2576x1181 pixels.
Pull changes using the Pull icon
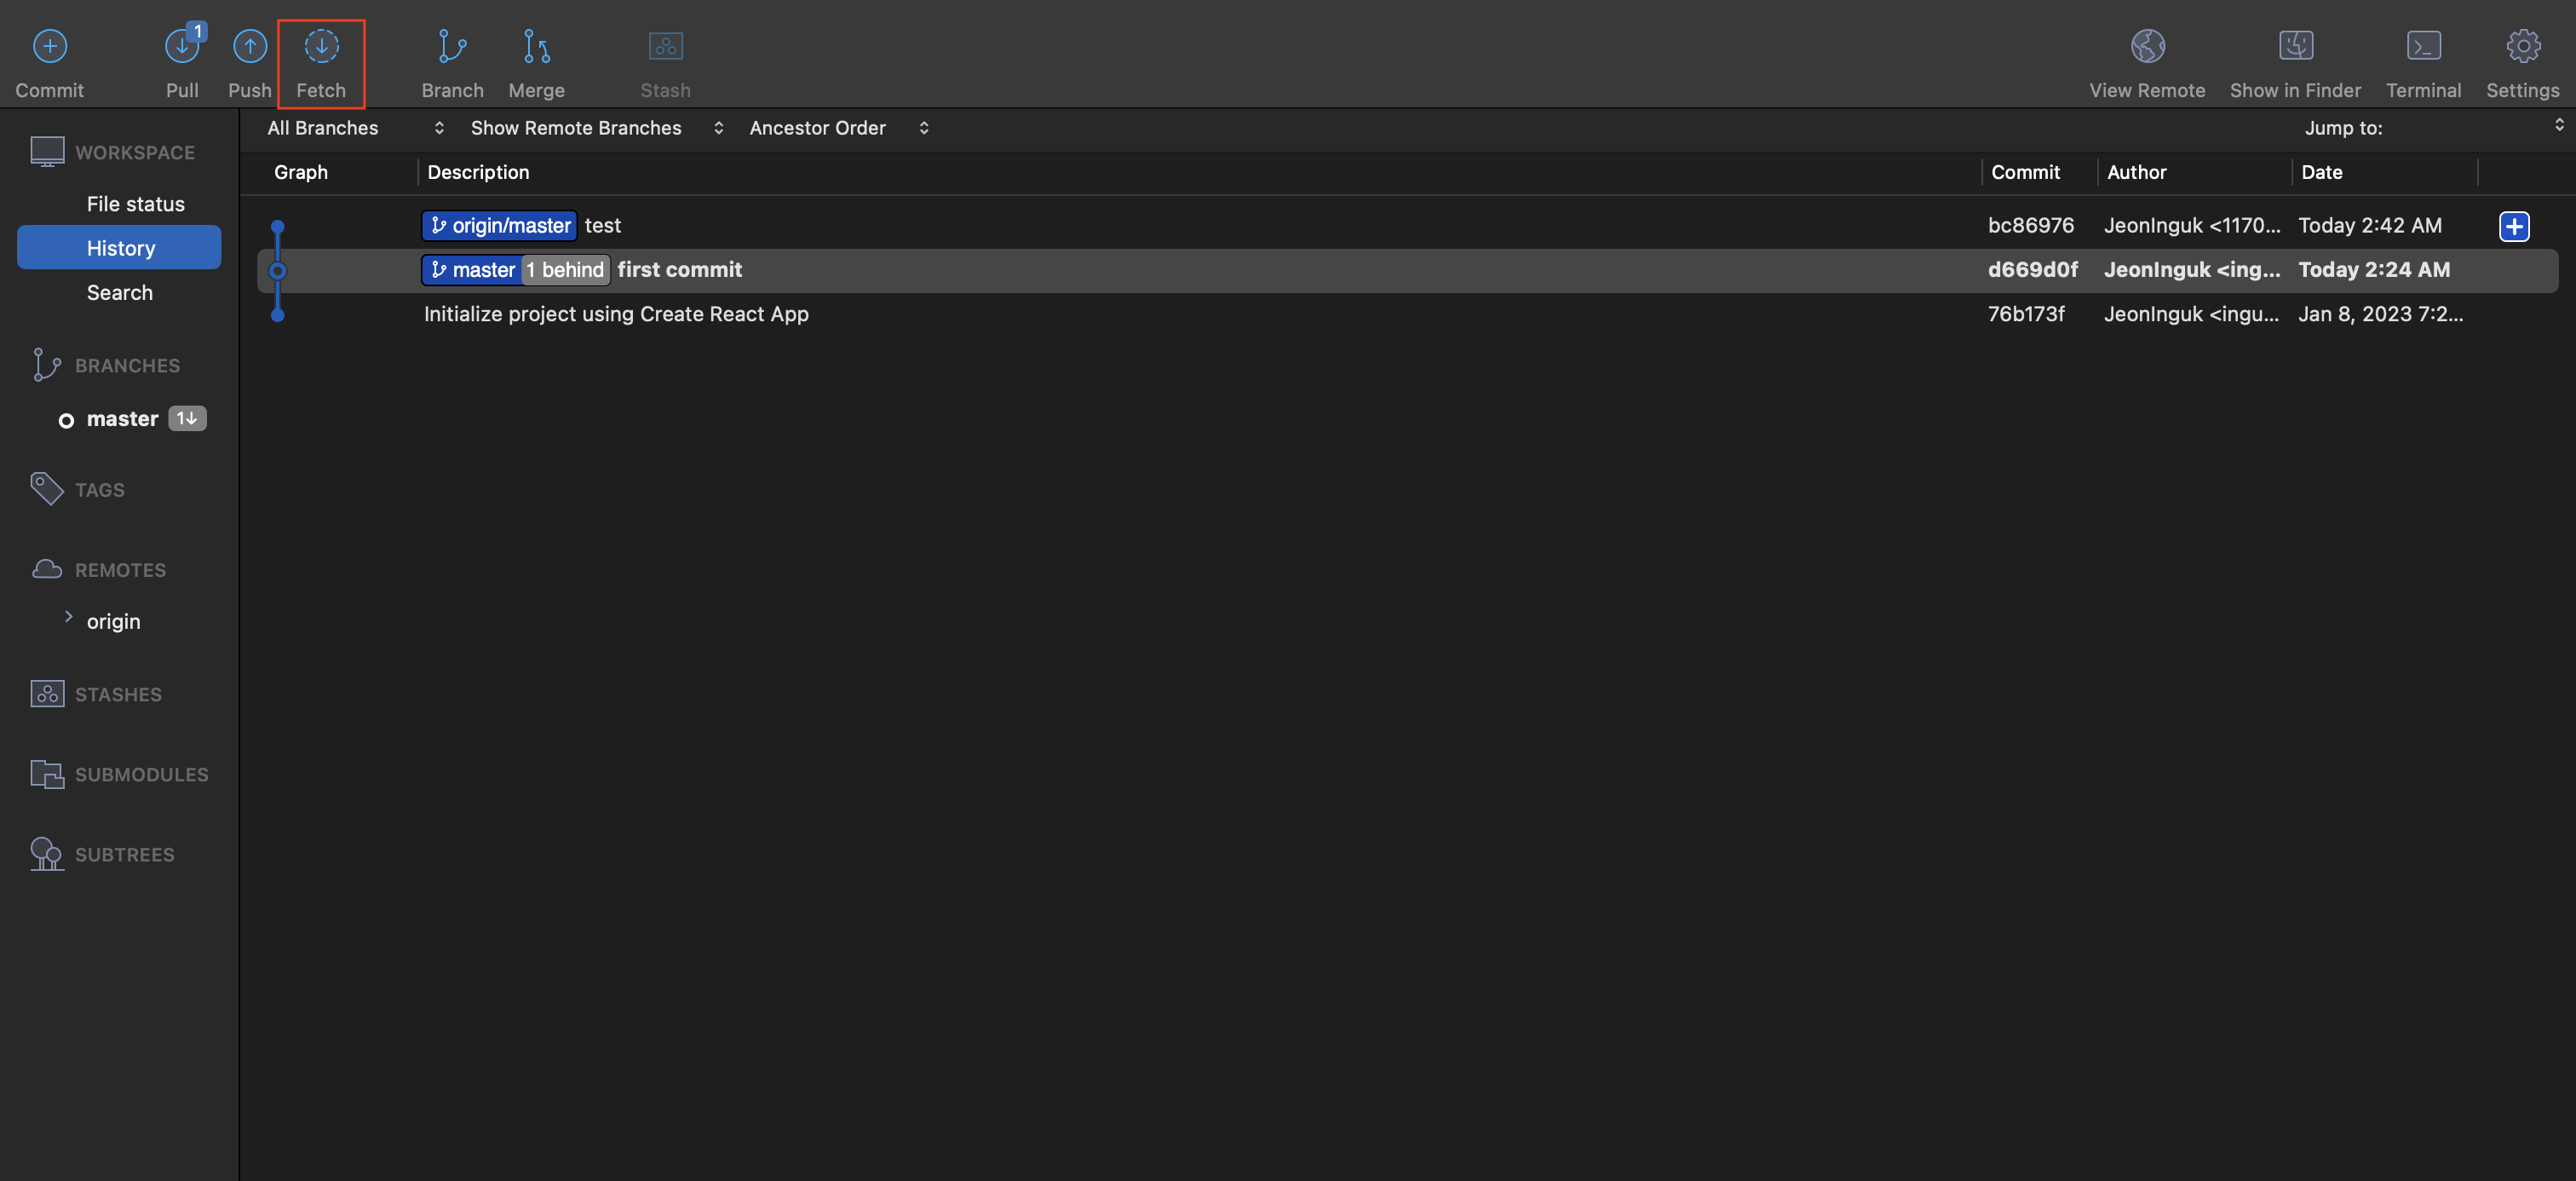click(x=181, y=46)
